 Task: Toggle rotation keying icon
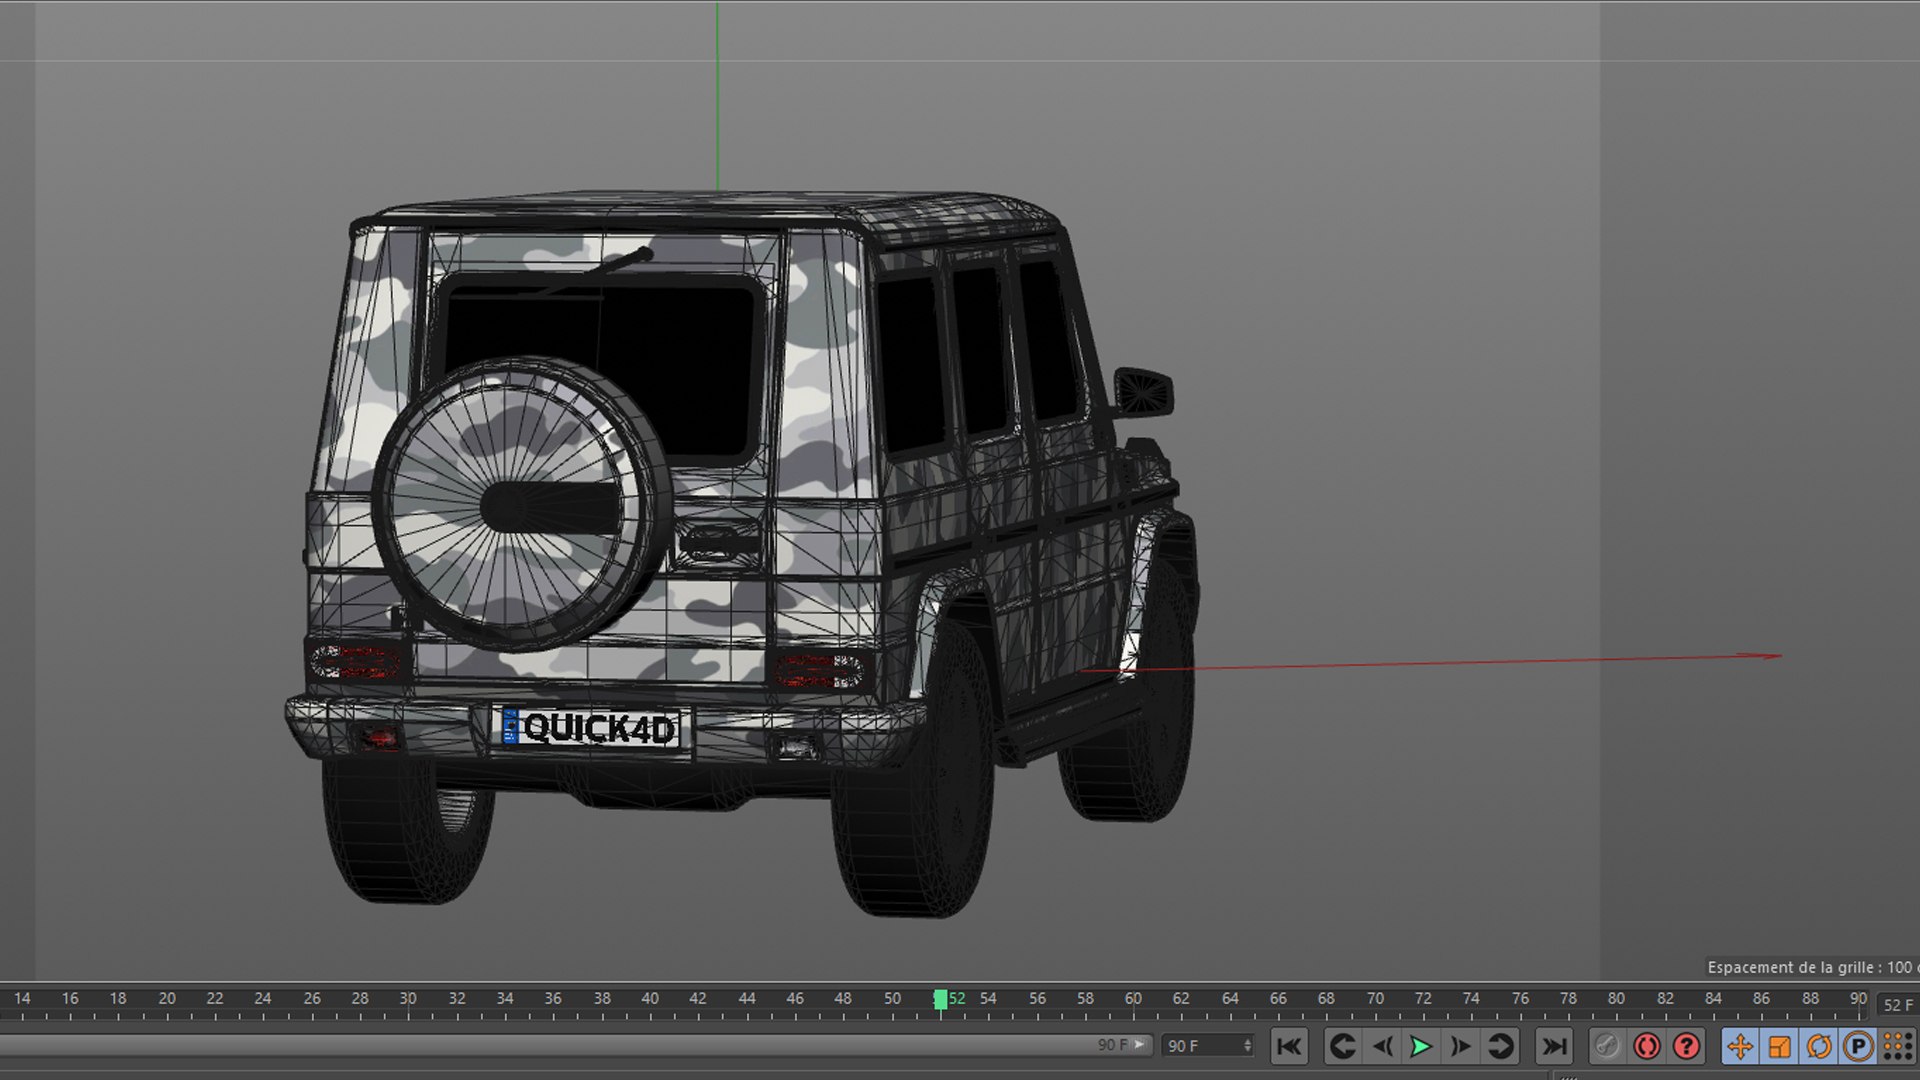click(1819, 1046)
